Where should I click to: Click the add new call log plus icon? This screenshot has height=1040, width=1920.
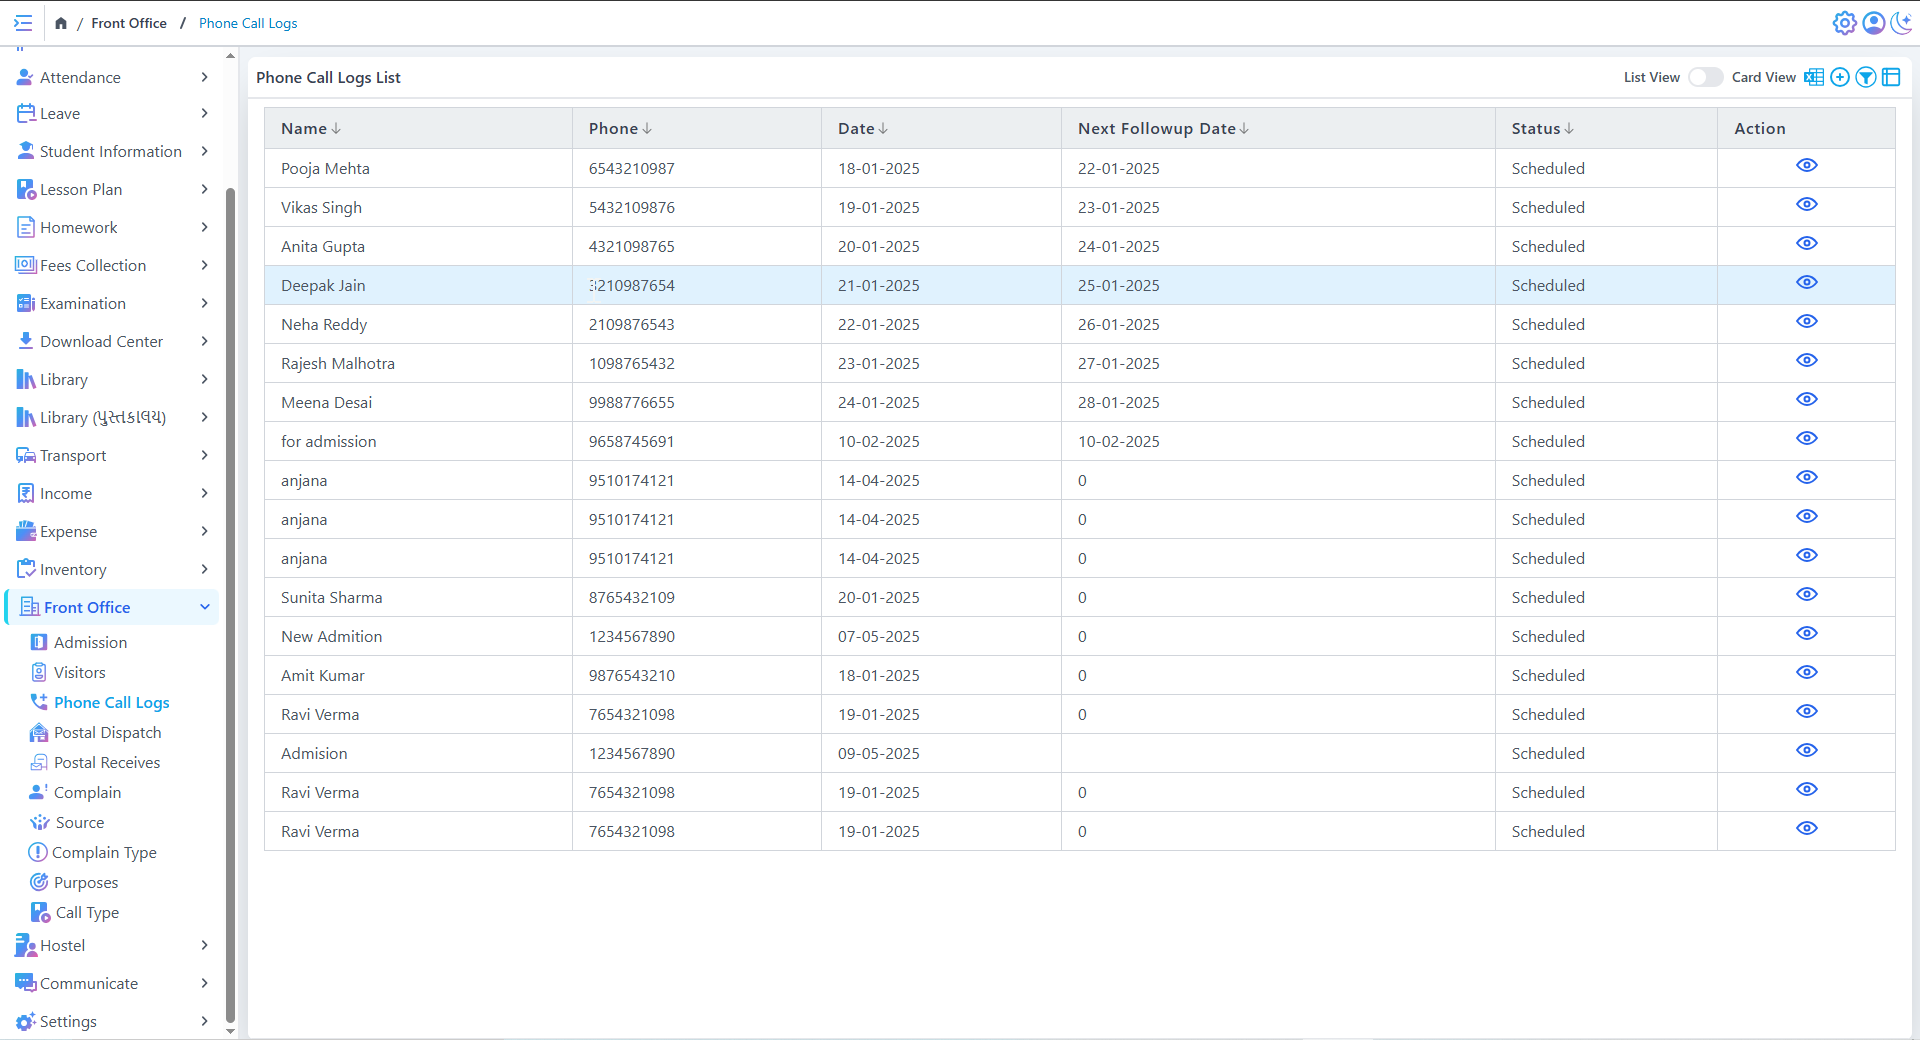click(x=1840, y=77)
